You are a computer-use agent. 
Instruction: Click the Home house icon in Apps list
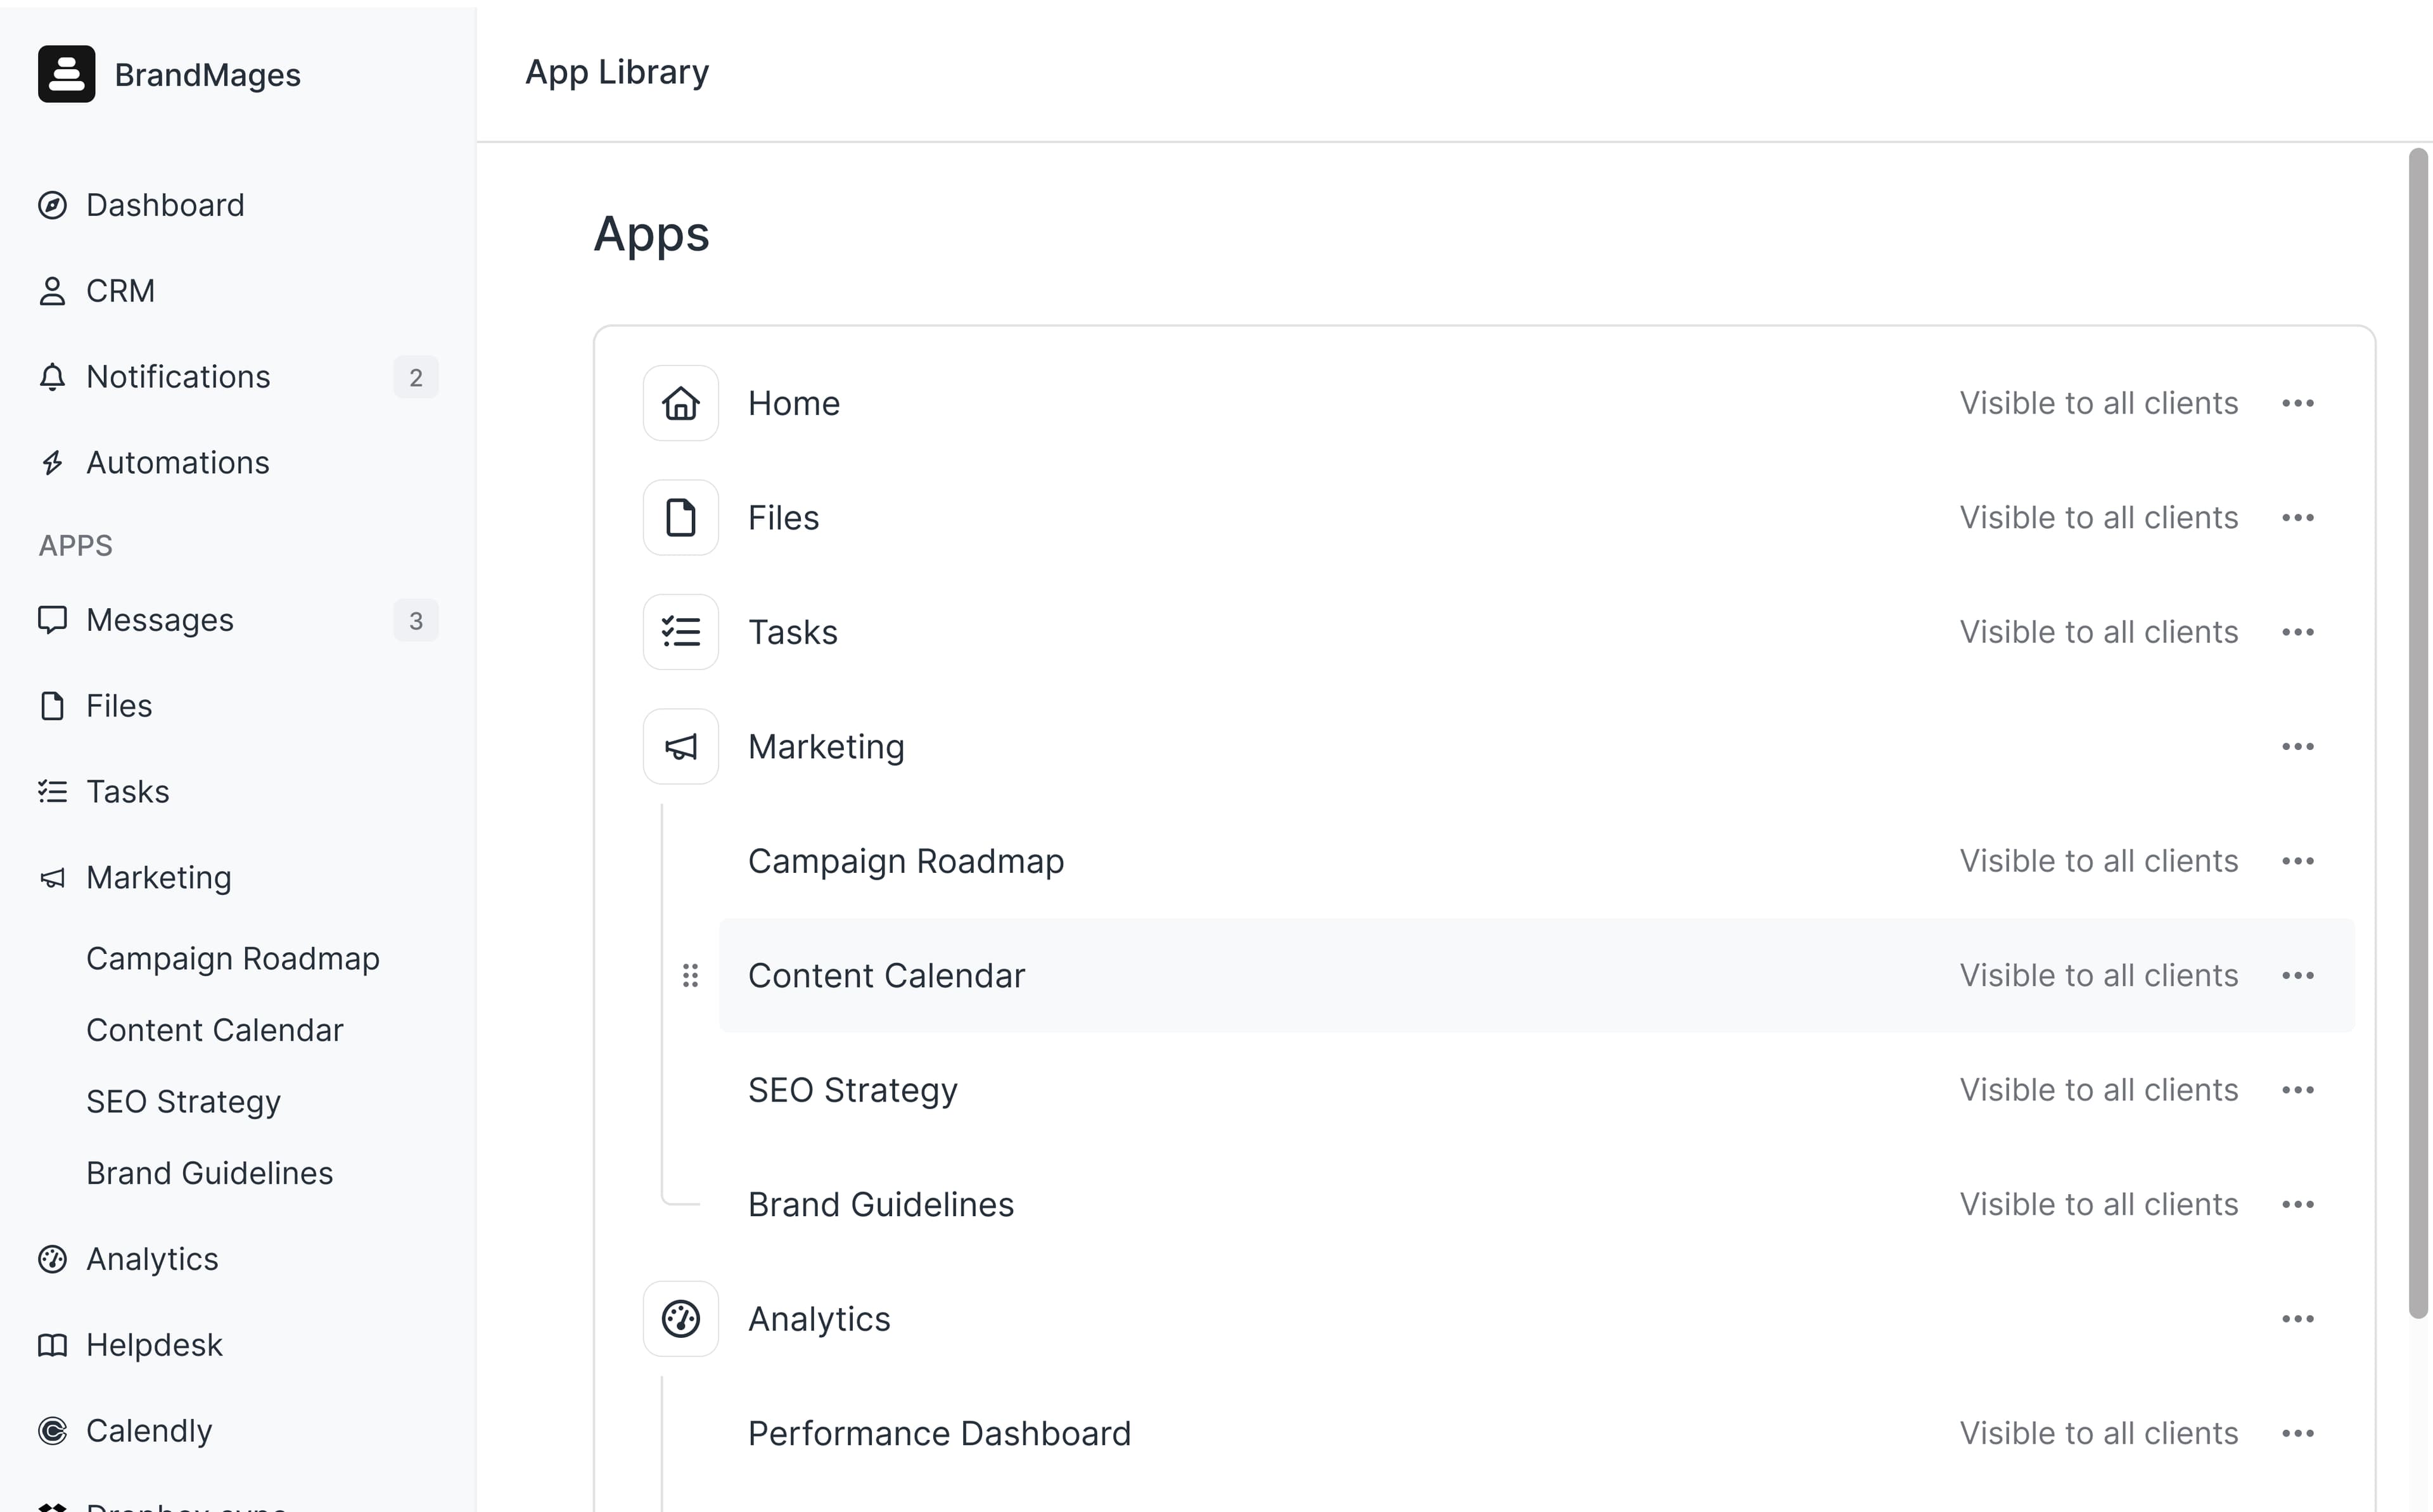[x=680, y=403]
